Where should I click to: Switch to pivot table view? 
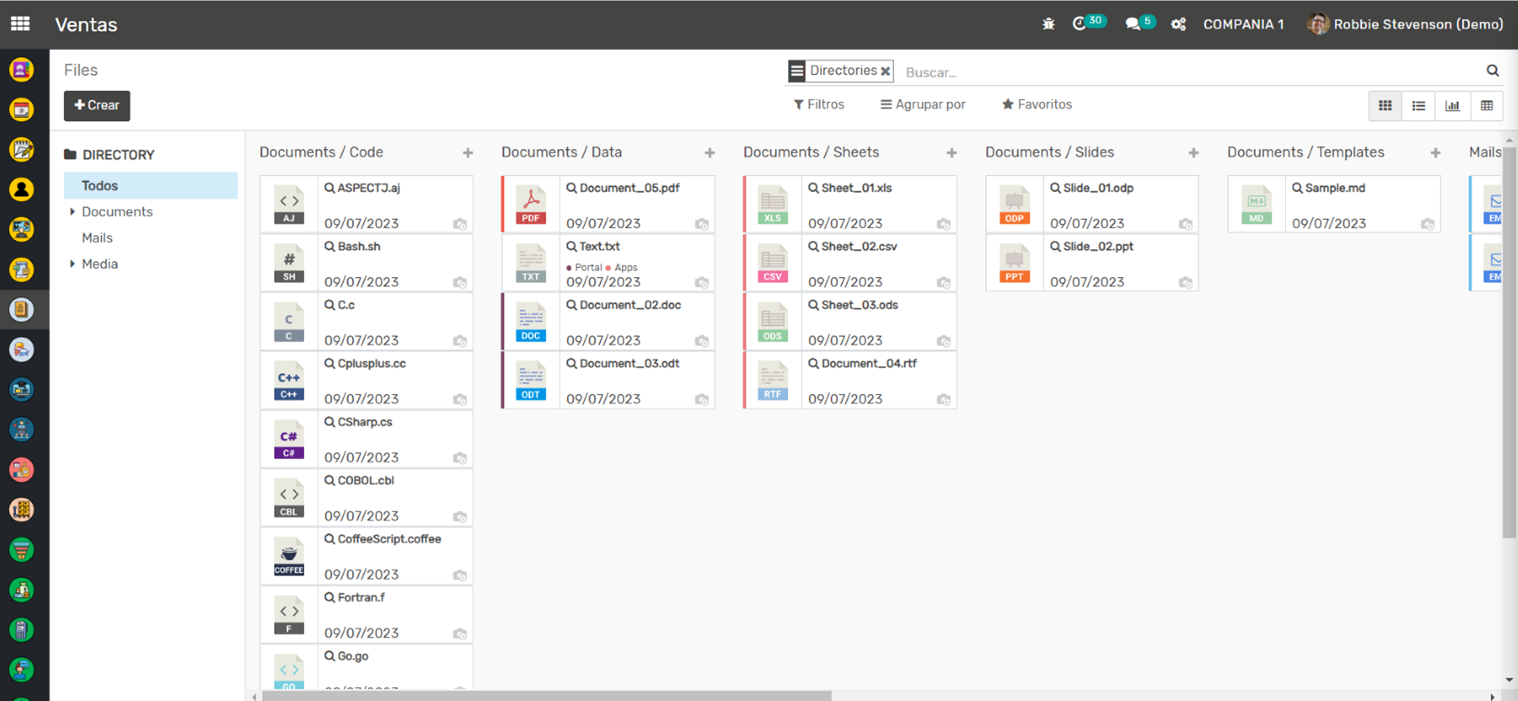[x=1486, y=106]
